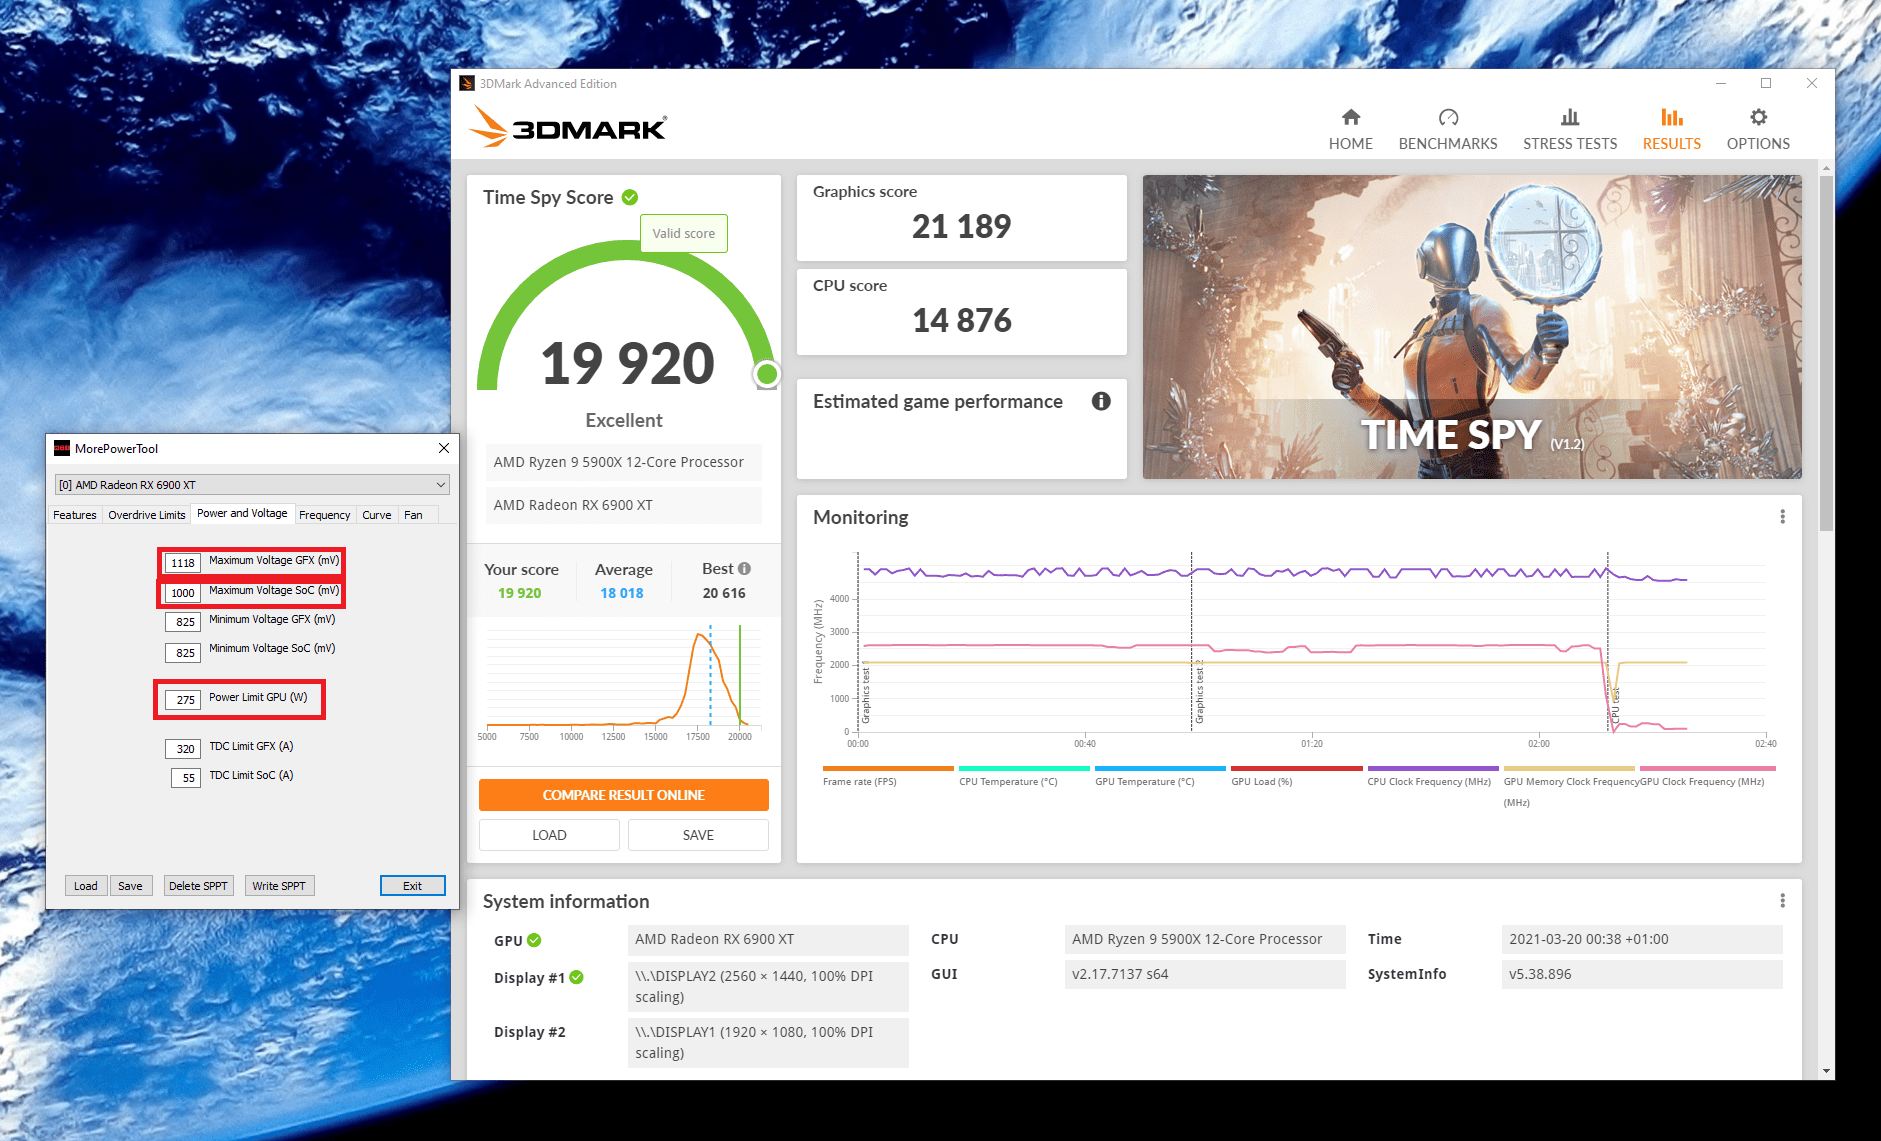
Task: Switch to the Overdrive Limits tab
Action: click(147, 515)
